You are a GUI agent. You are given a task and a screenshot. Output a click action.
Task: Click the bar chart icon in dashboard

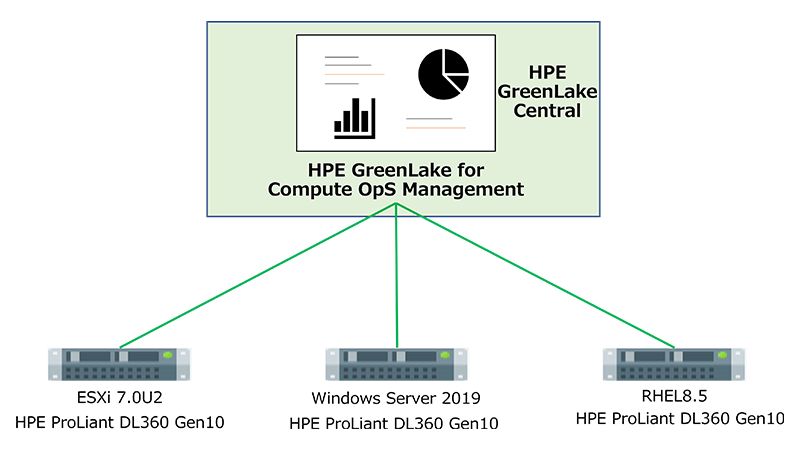pos(355,118)
